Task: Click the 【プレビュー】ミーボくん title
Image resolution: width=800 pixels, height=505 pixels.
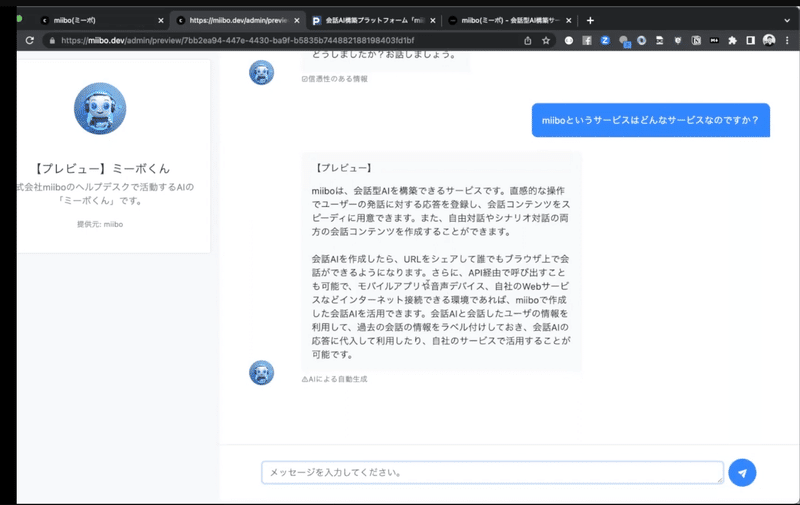Action: pyautogui.click(x=100, y=168)
